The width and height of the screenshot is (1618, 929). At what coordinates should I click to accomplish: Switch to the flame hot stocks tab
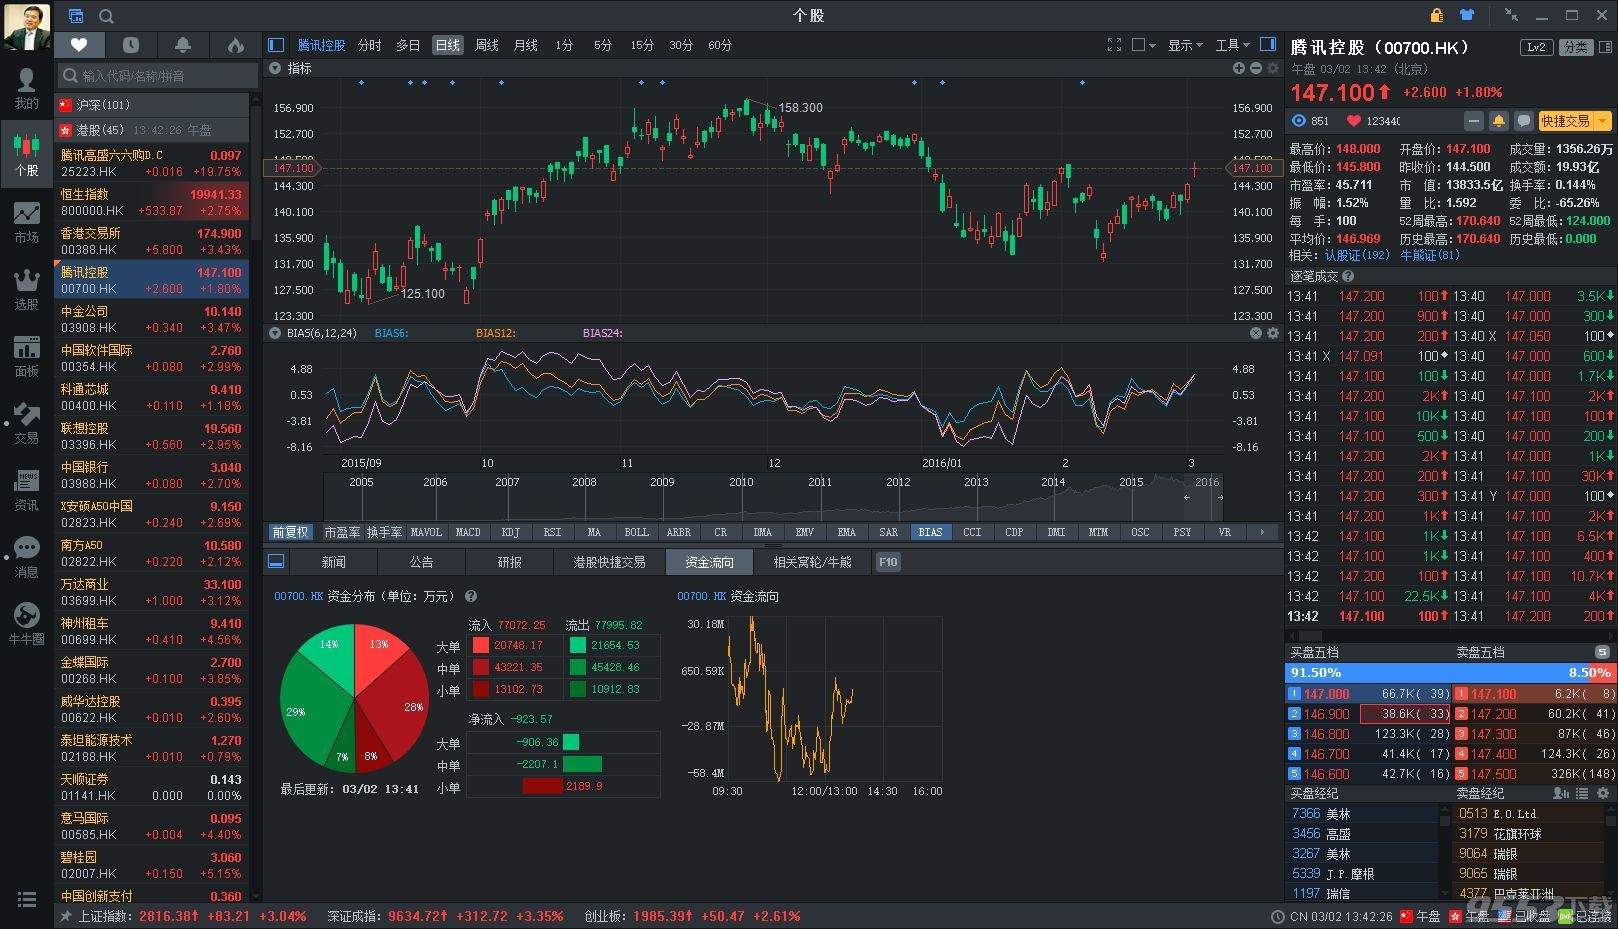coord(235,45)
